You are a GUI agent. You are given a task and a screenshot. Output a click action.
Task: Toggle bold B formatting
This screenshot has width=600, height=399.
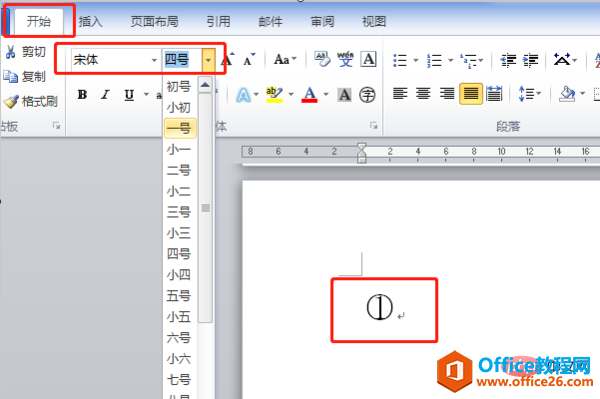pyautogui.click(x=82, y=94)
